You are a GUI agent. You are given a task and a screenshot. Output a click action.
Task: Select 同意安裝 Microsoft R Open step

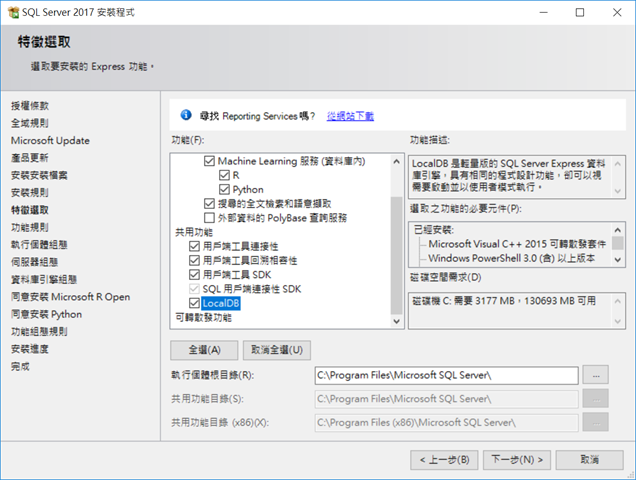[x=71, y=297]
